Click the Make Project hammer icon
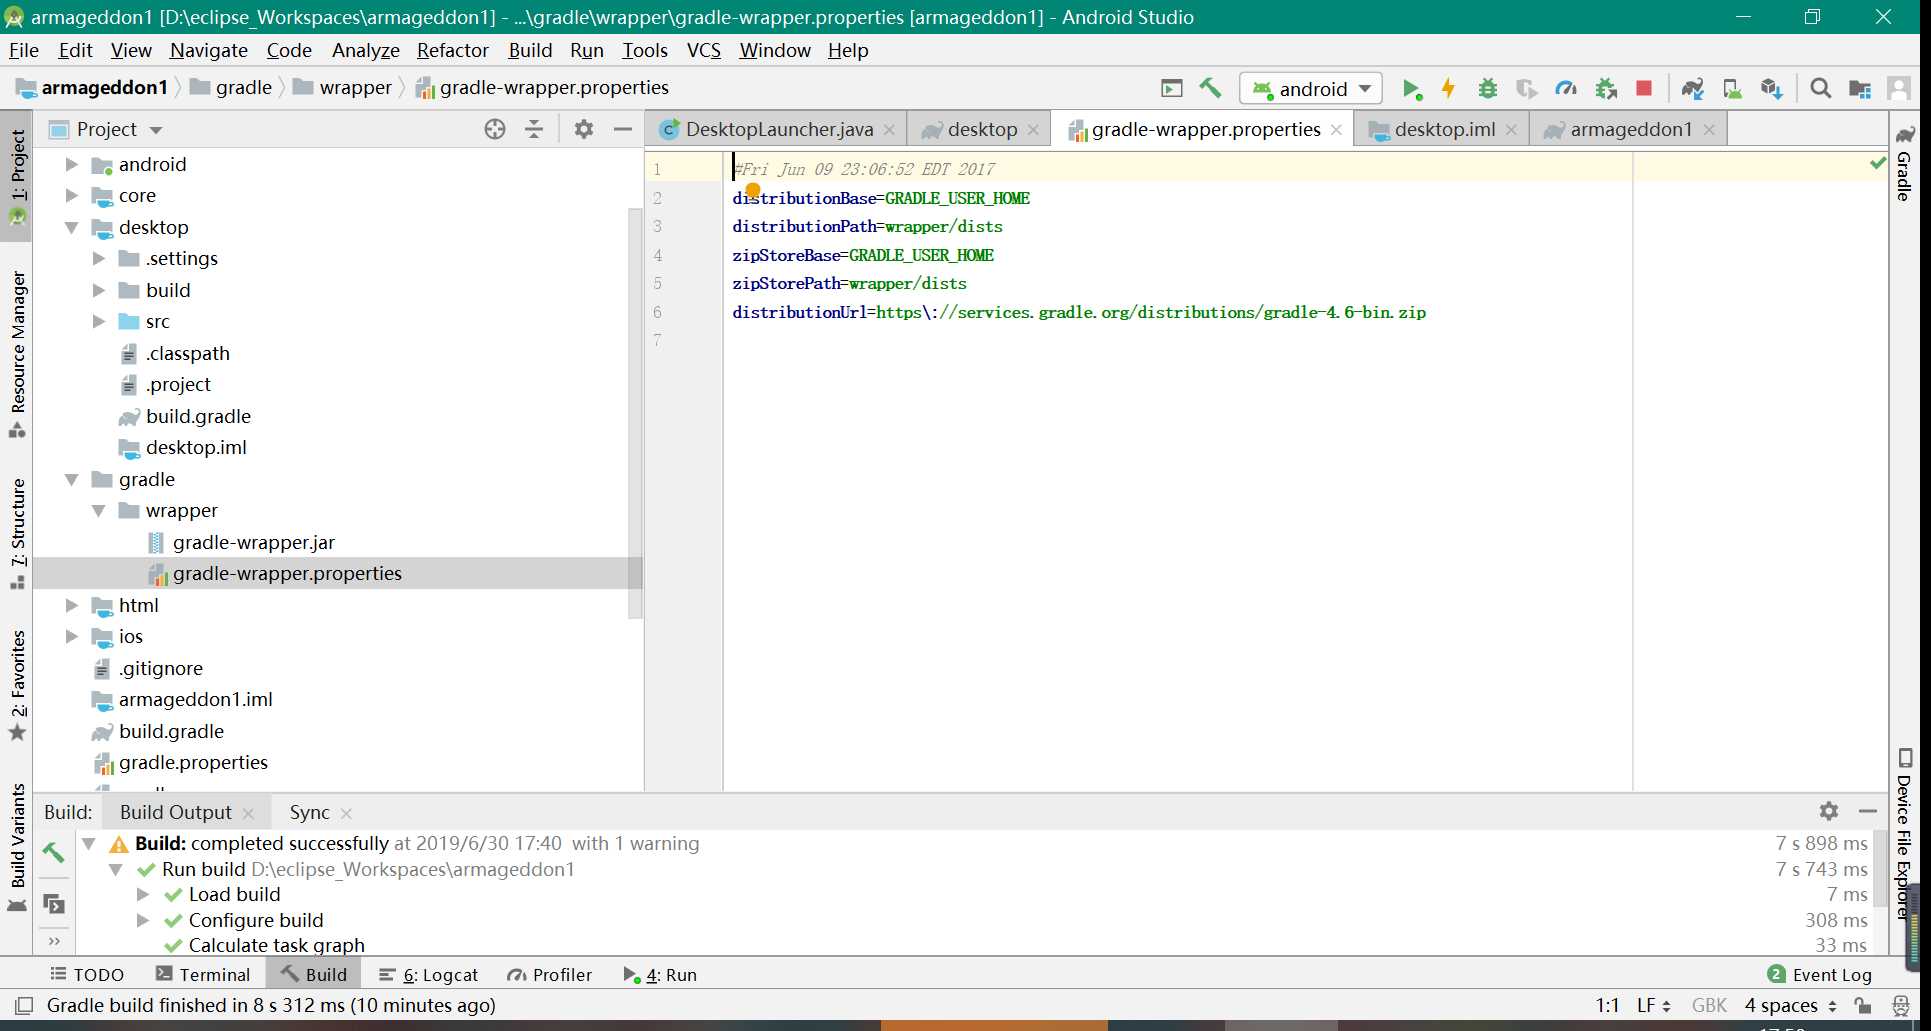The image size is (1931, 1031). 1211,88
